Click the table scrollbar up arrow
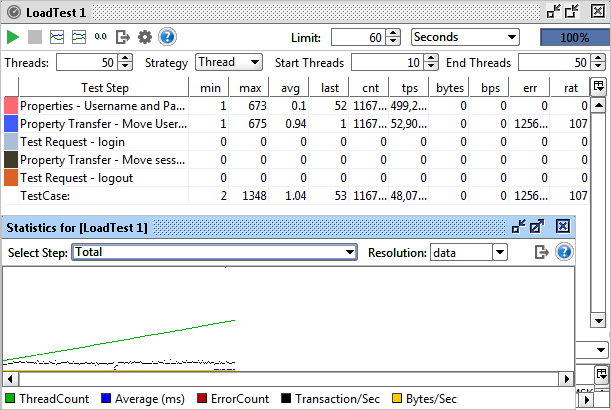The height and width of the screenshot is (410, 611). (598, 105)
